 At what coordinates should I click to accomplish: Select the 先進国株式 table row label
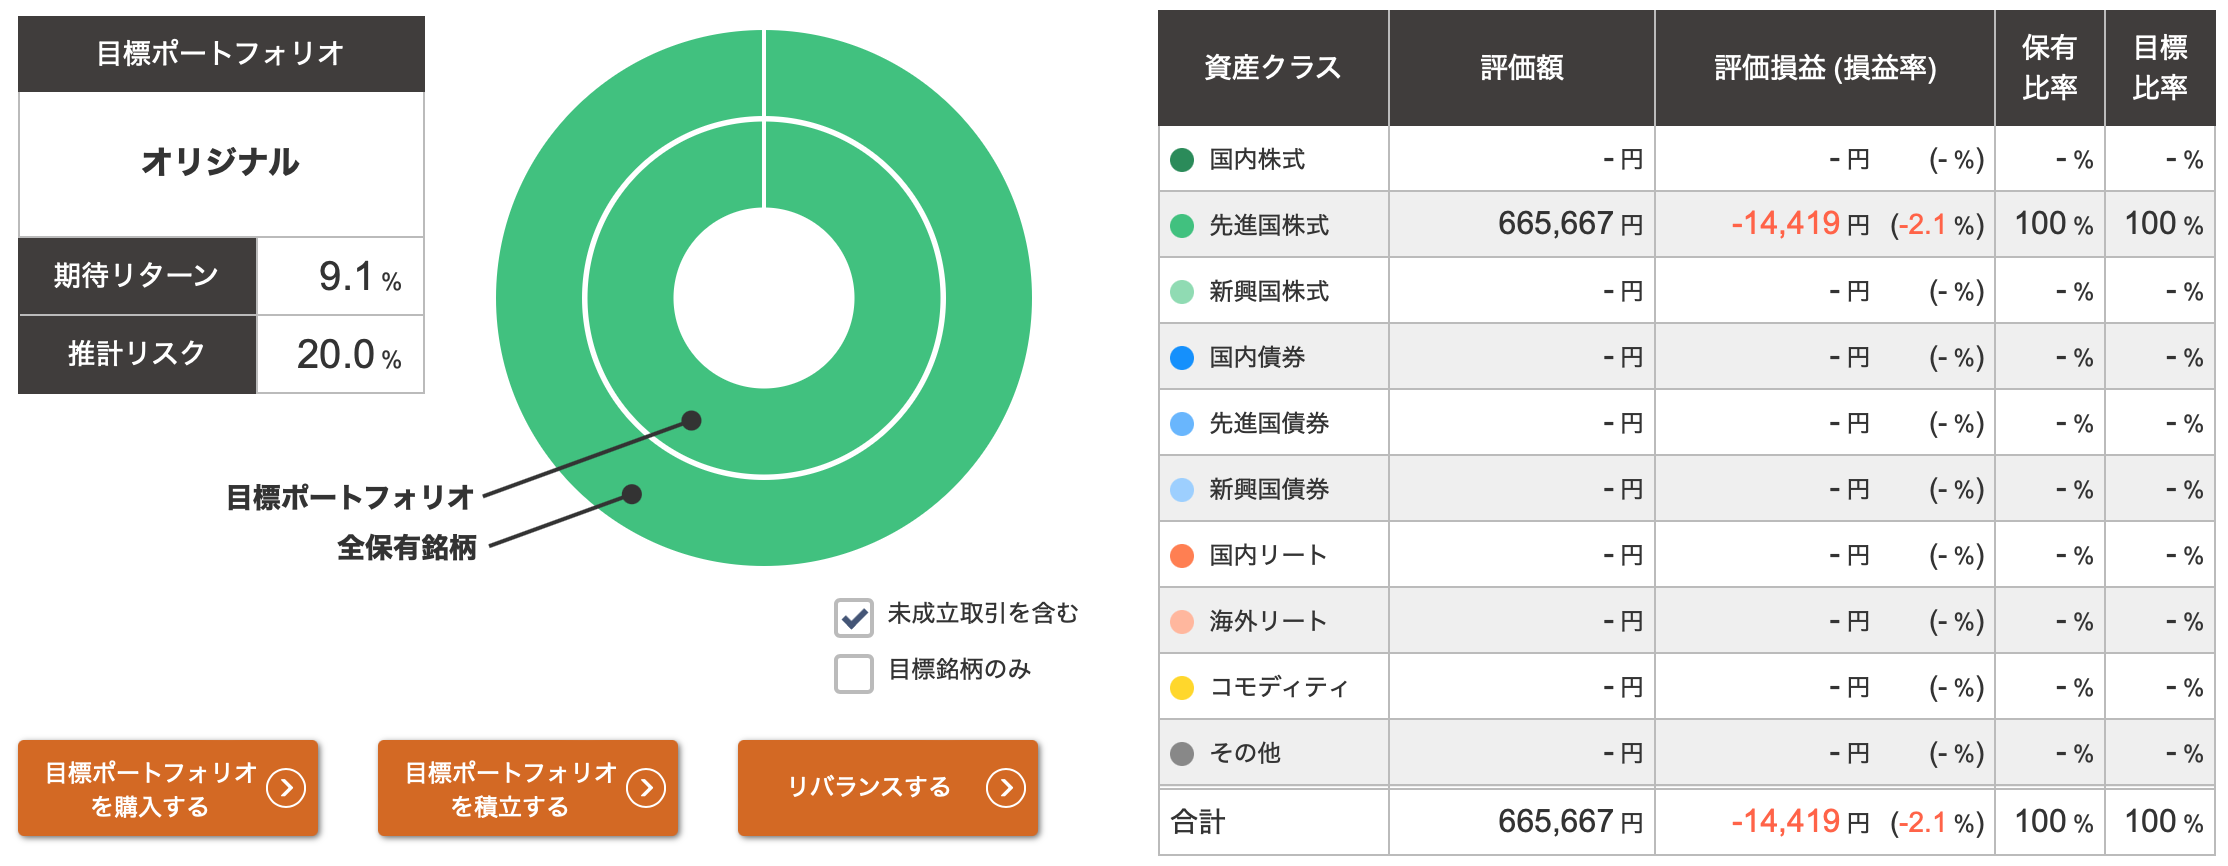point(1268,226)
